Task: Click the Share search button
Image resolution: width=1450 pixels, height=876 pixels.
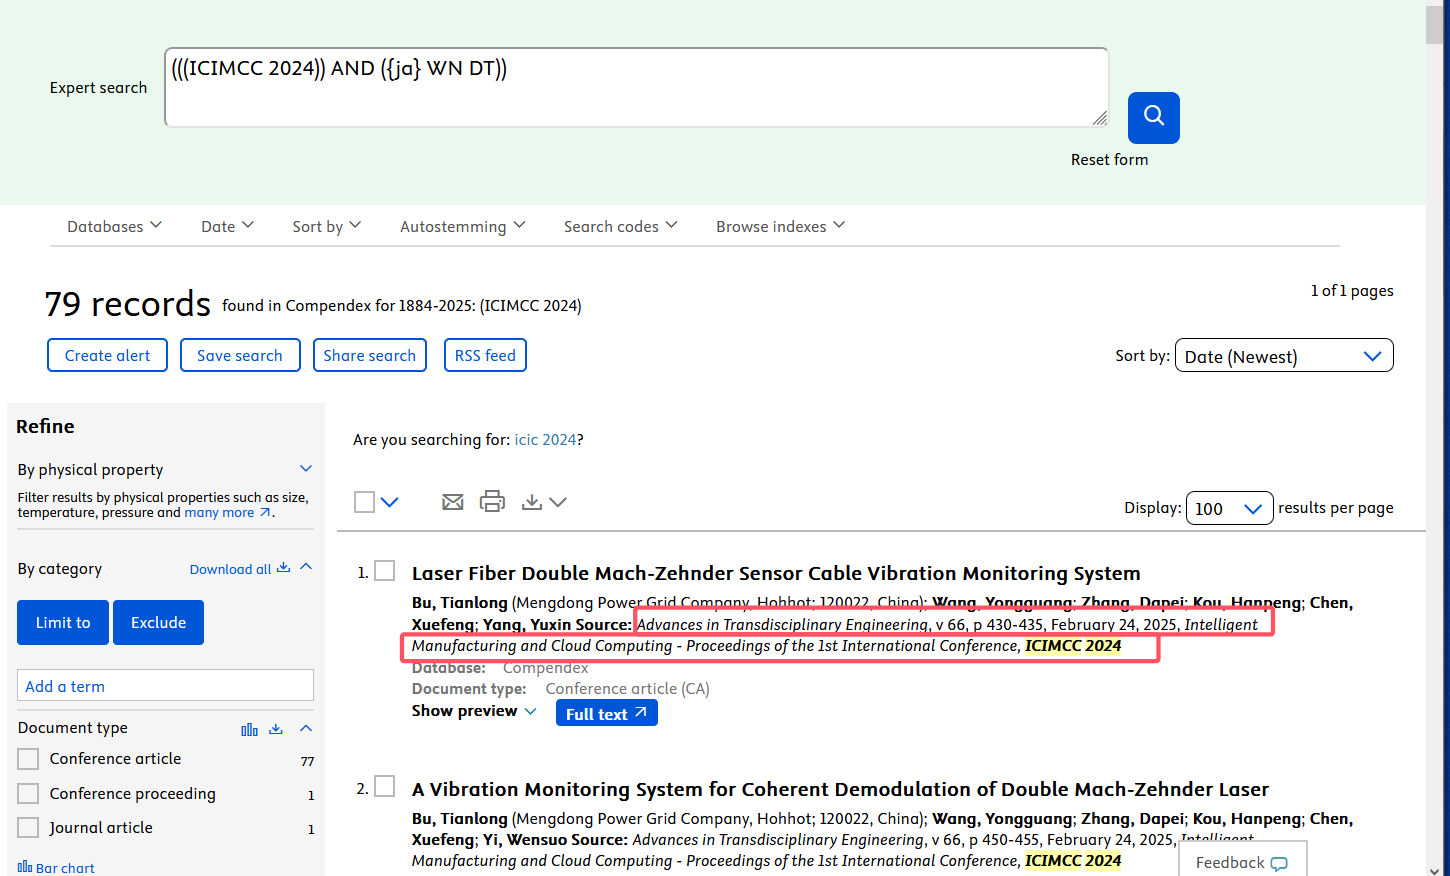Action: (x=370, y=355)
